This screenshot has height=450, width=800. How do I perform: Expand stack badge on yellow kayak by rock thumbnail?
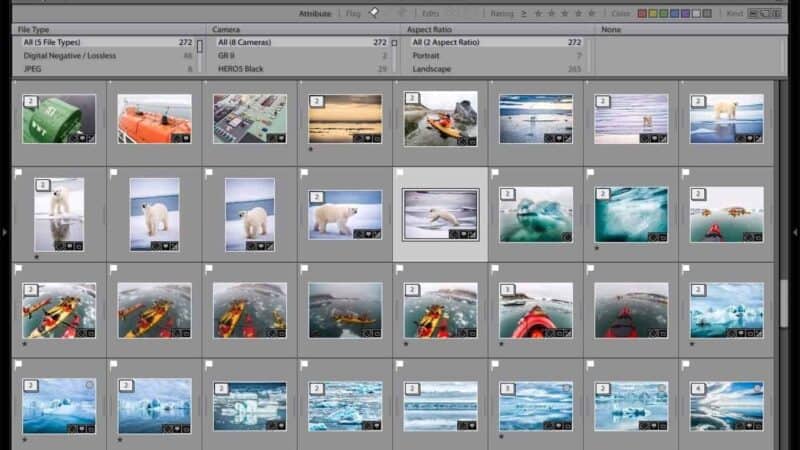412,98
